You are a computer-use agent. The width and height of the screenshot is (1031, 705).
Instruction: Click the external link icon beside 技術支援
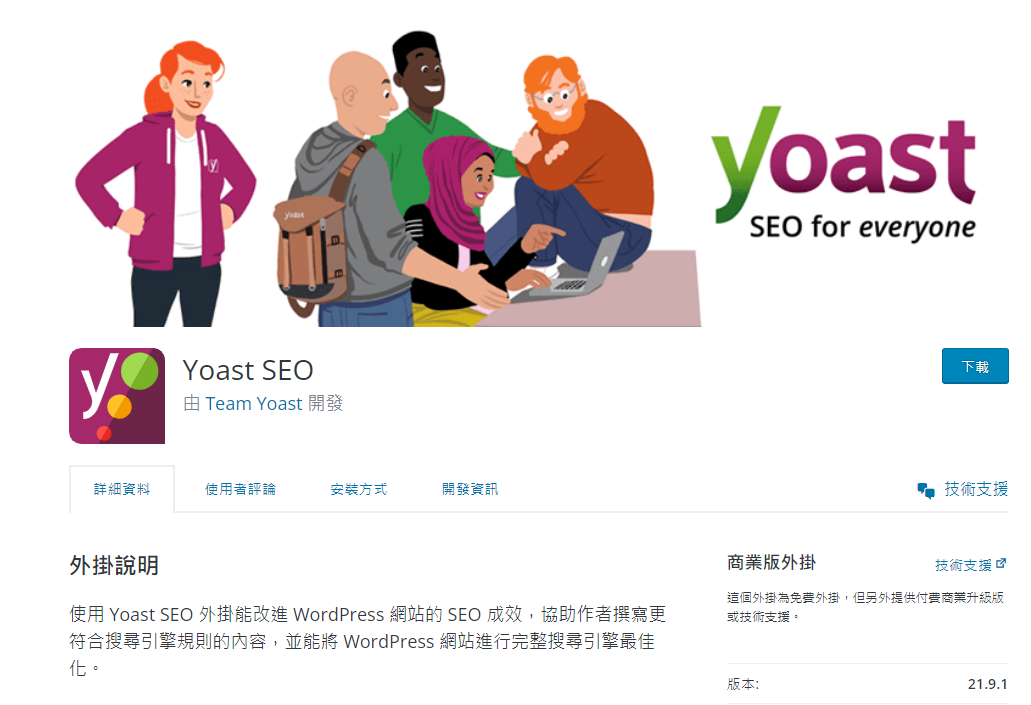1001,564
